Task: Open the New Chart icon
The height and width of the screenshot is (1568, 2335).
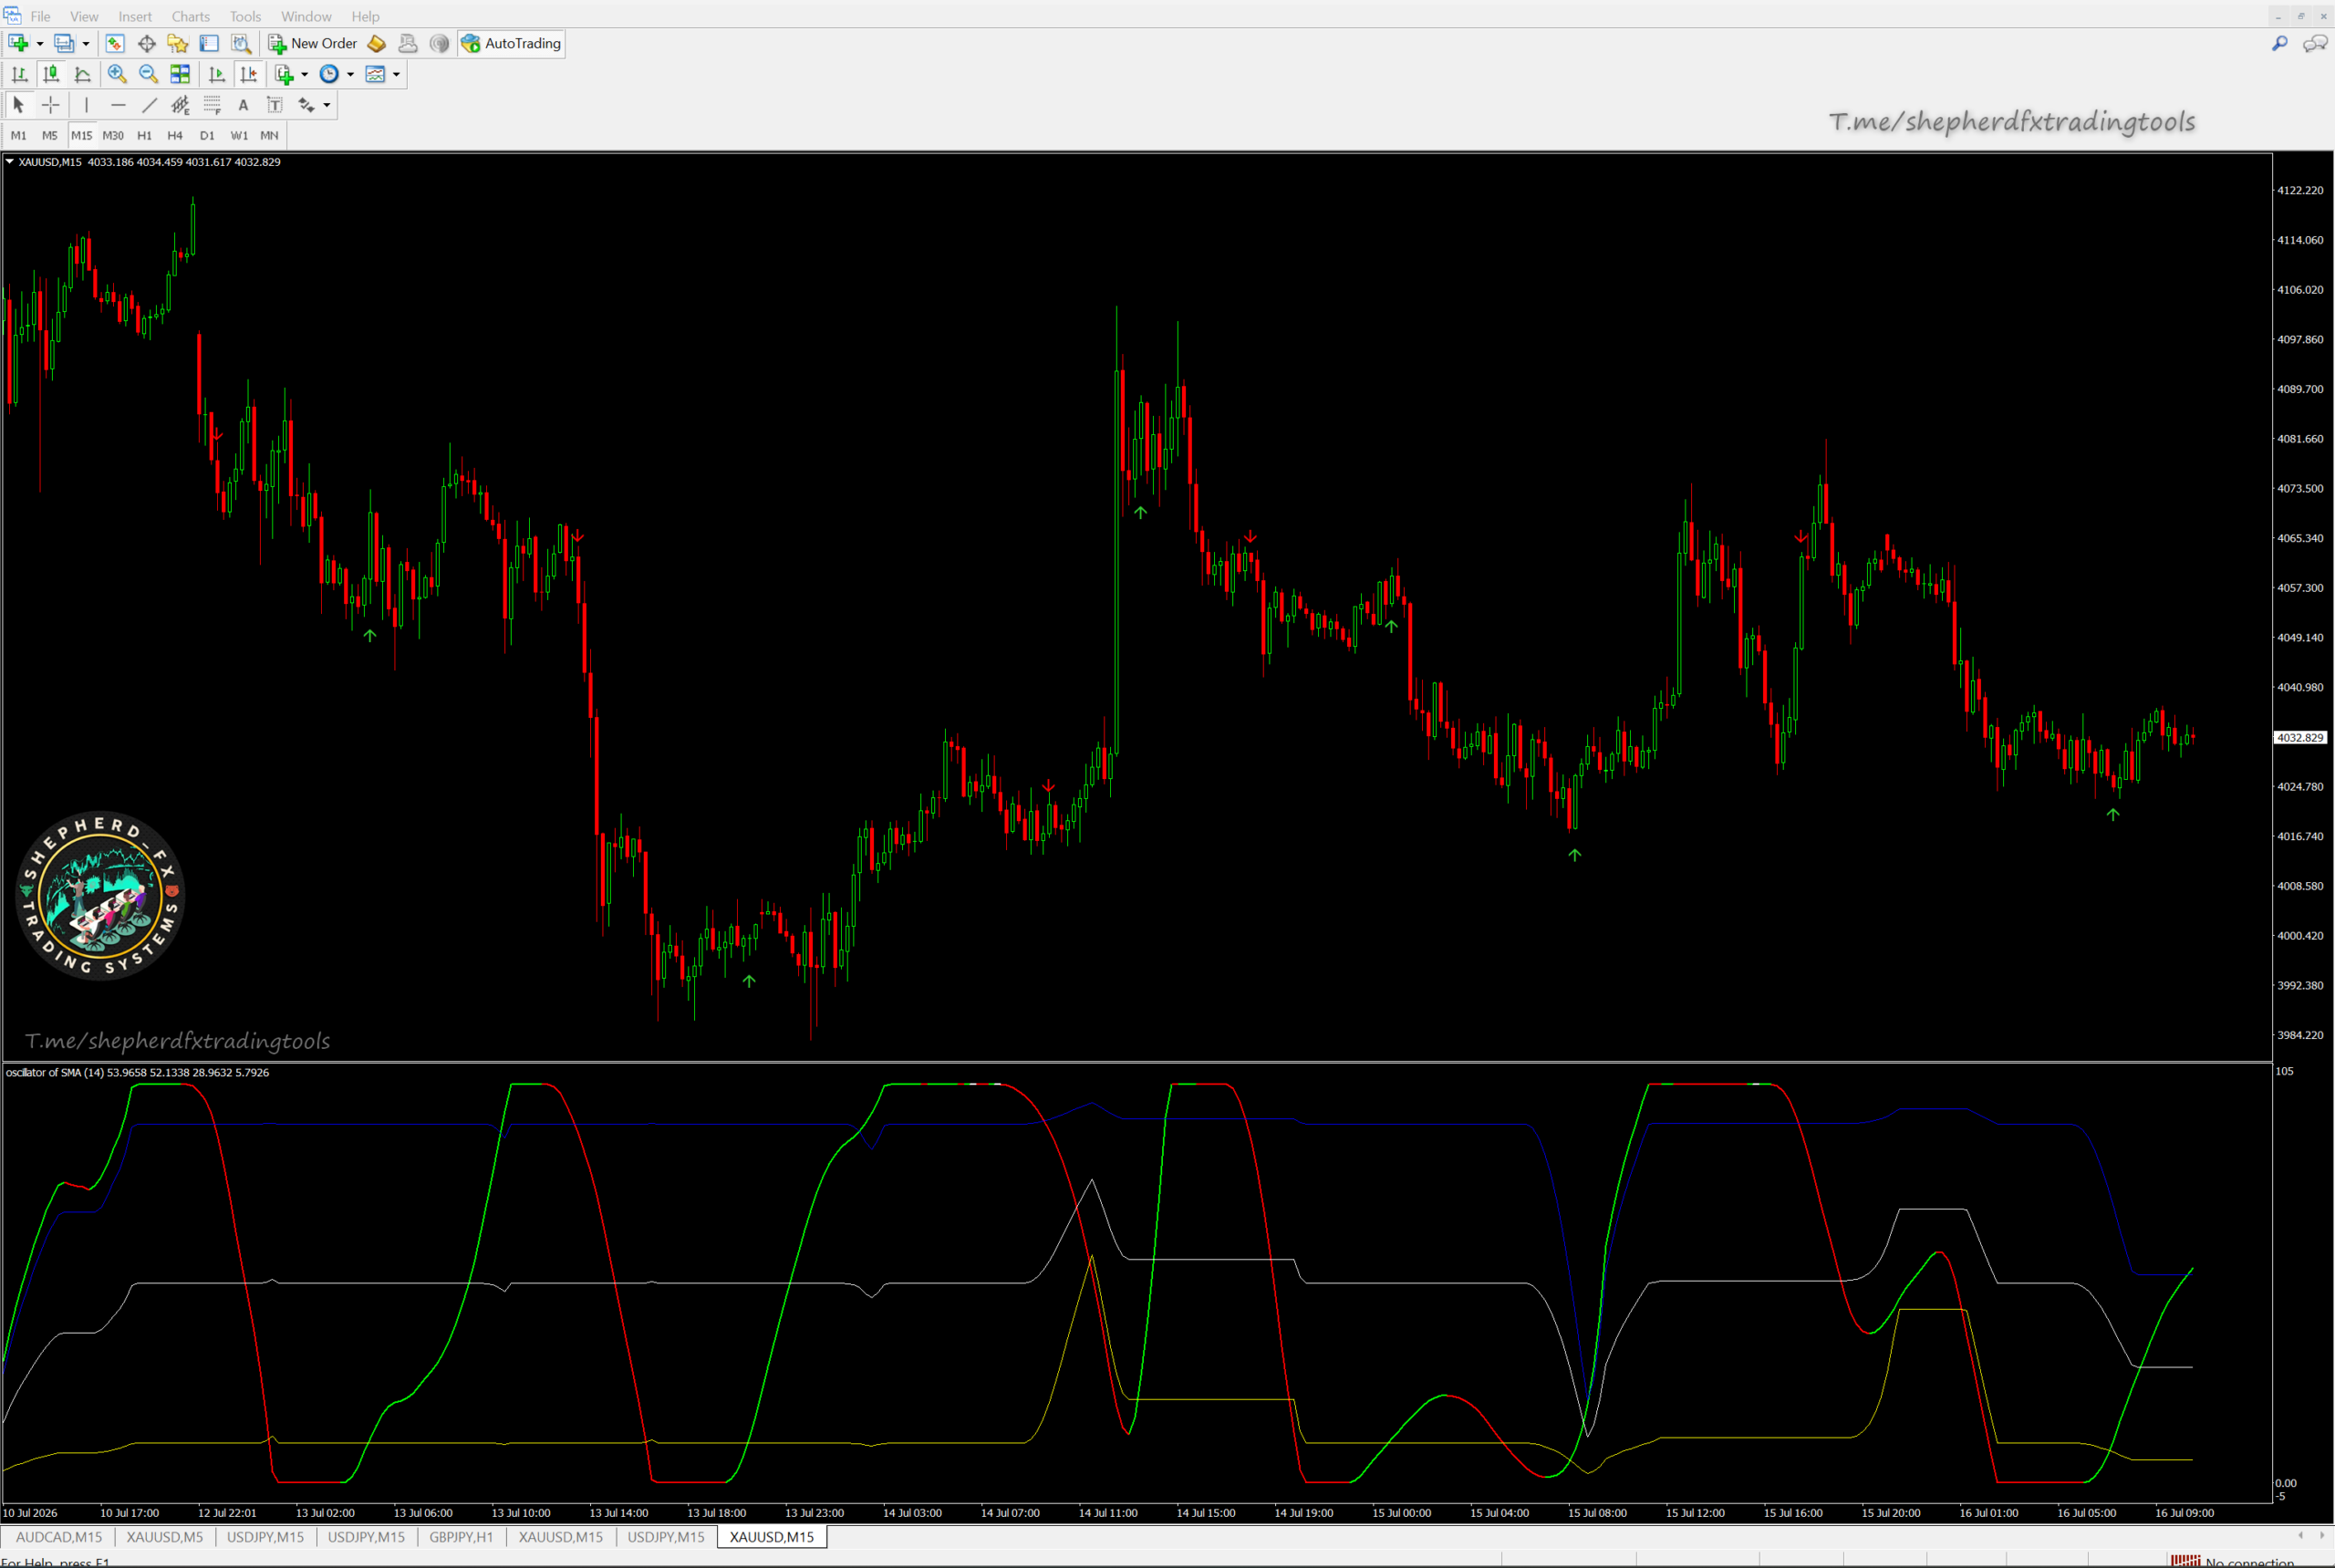Action: coord(18,43)
